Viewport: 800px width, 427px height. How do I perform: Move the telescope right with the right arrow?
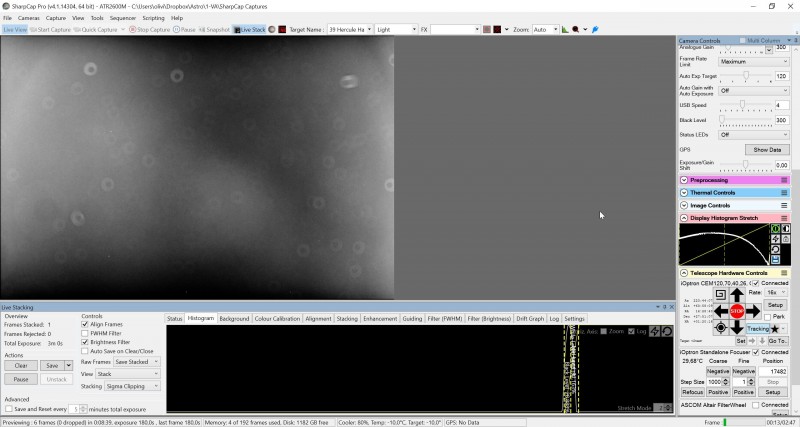pos(753,311)
